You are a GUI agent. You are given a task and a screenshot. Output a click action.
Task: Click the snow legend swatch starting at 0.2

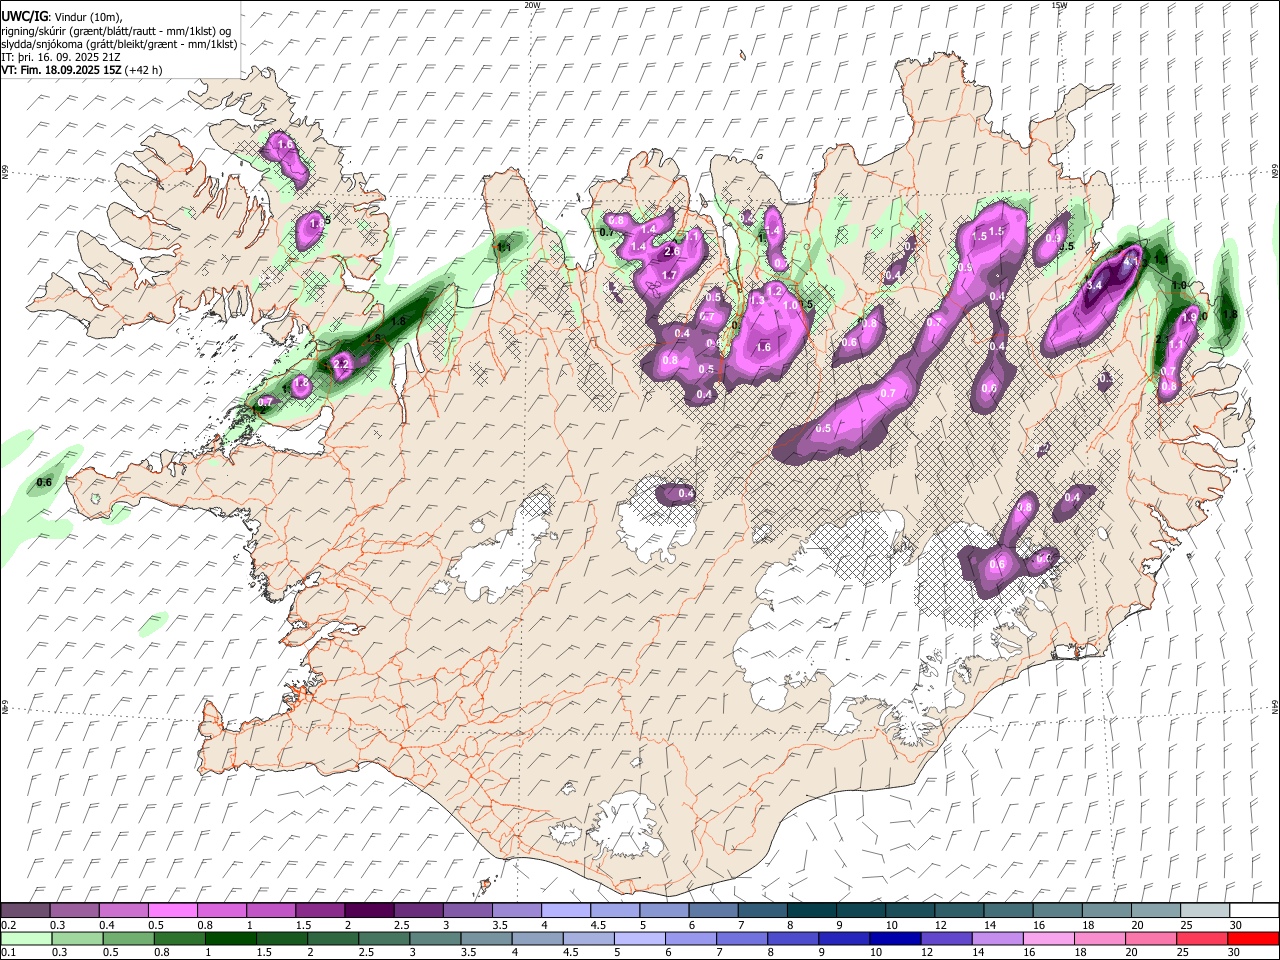click(x=26, y=910)
